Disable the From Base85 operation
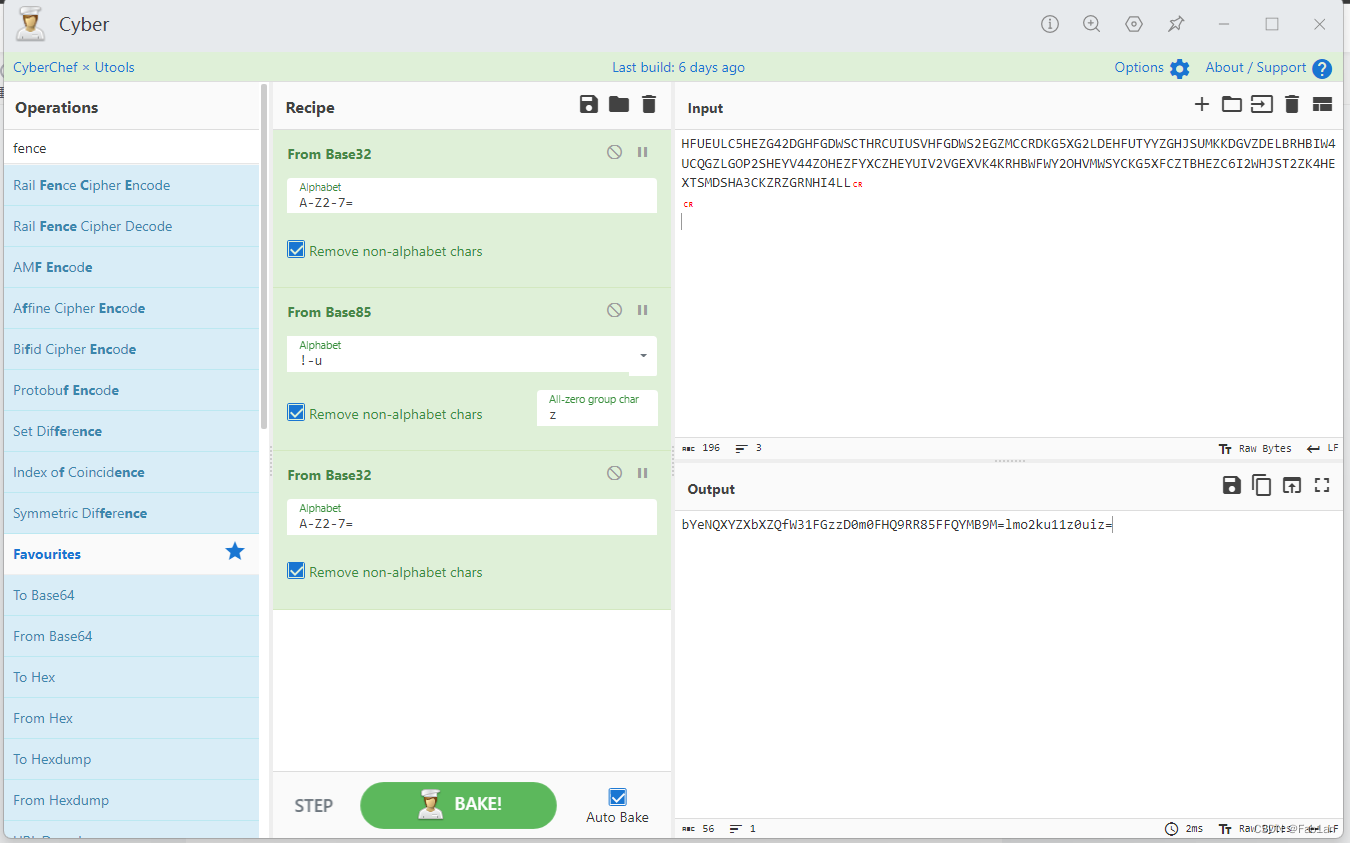 click(614, 310)
